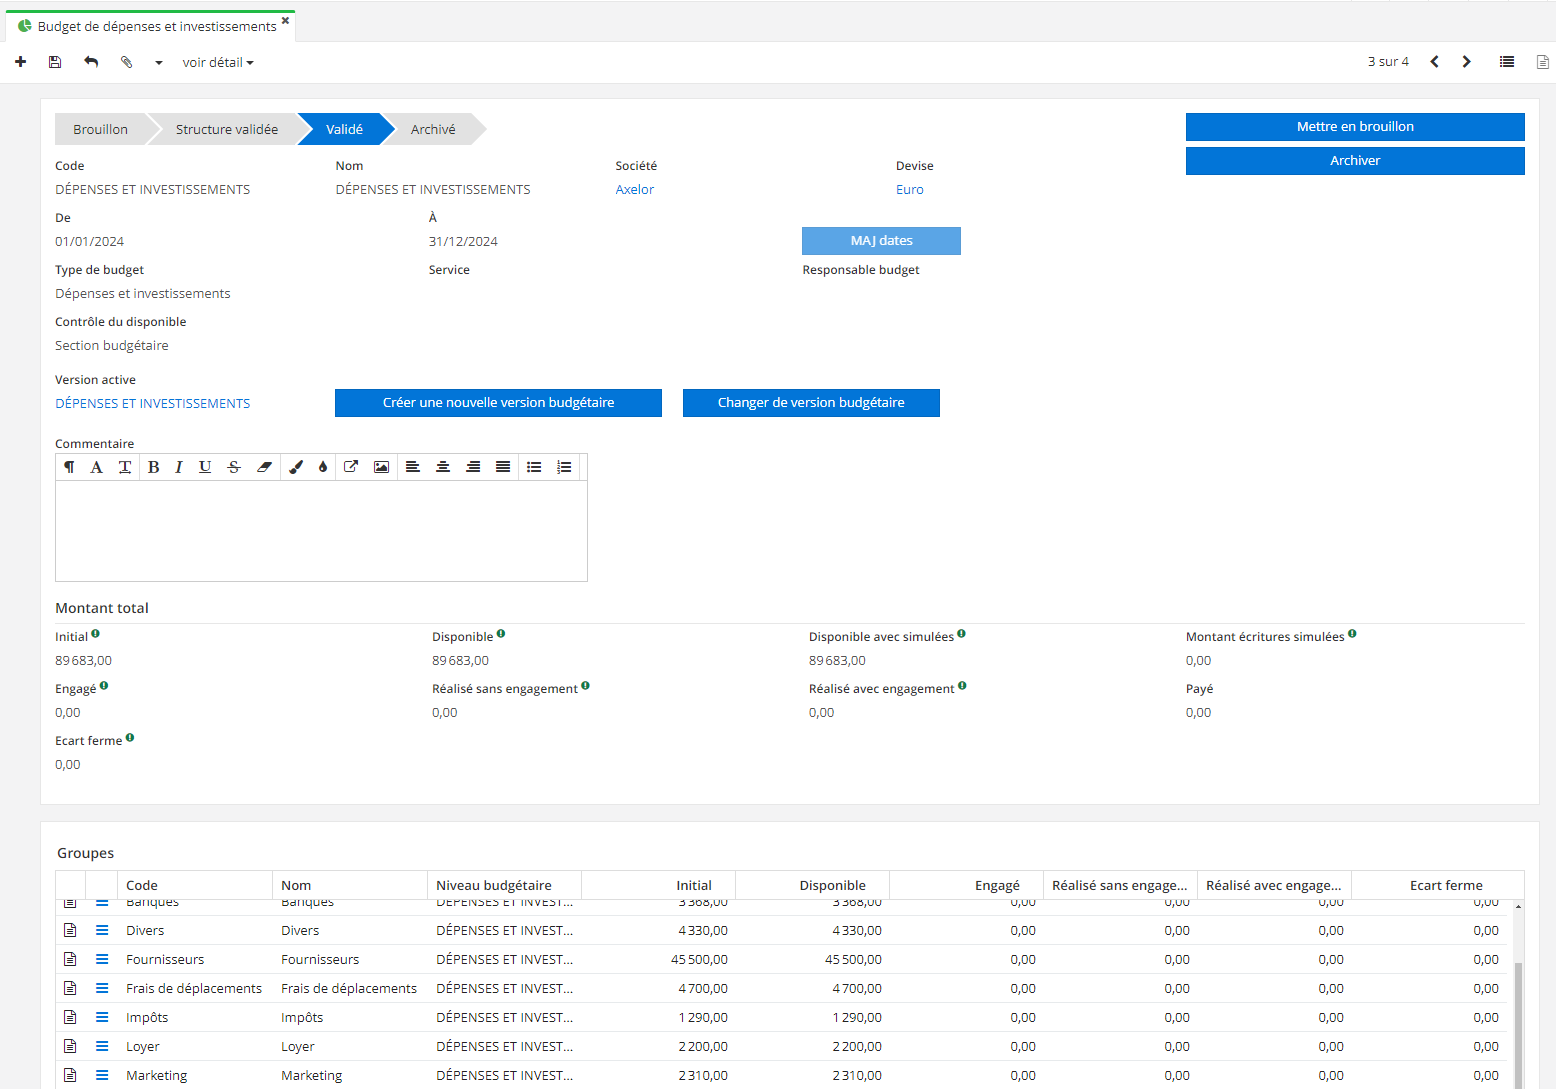Insert a numbered list in the comment
The image size is (1556, 1089).
[564, 467]
